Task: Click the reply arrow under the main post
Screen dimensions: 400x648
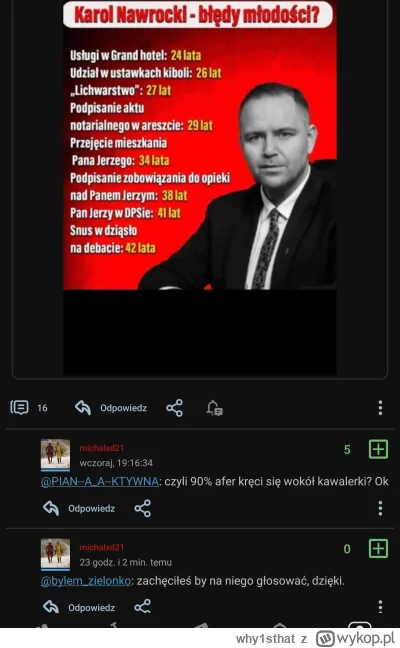Action: click(83, 408)
